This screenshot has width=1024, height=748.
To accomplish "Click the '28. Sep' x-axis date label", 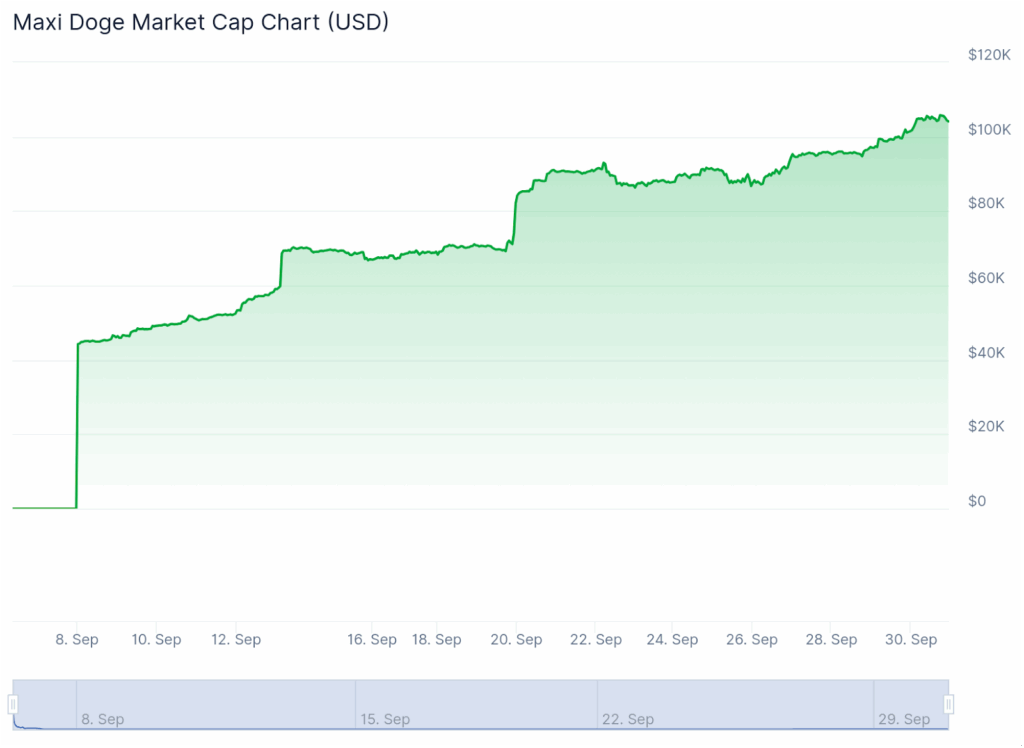I will point(832,639).
